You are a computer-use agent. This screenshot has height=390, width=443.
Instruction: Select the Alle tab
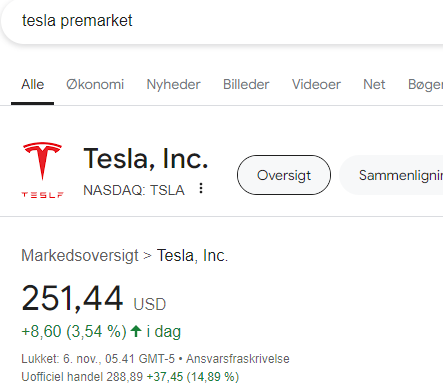pos(33,84)
